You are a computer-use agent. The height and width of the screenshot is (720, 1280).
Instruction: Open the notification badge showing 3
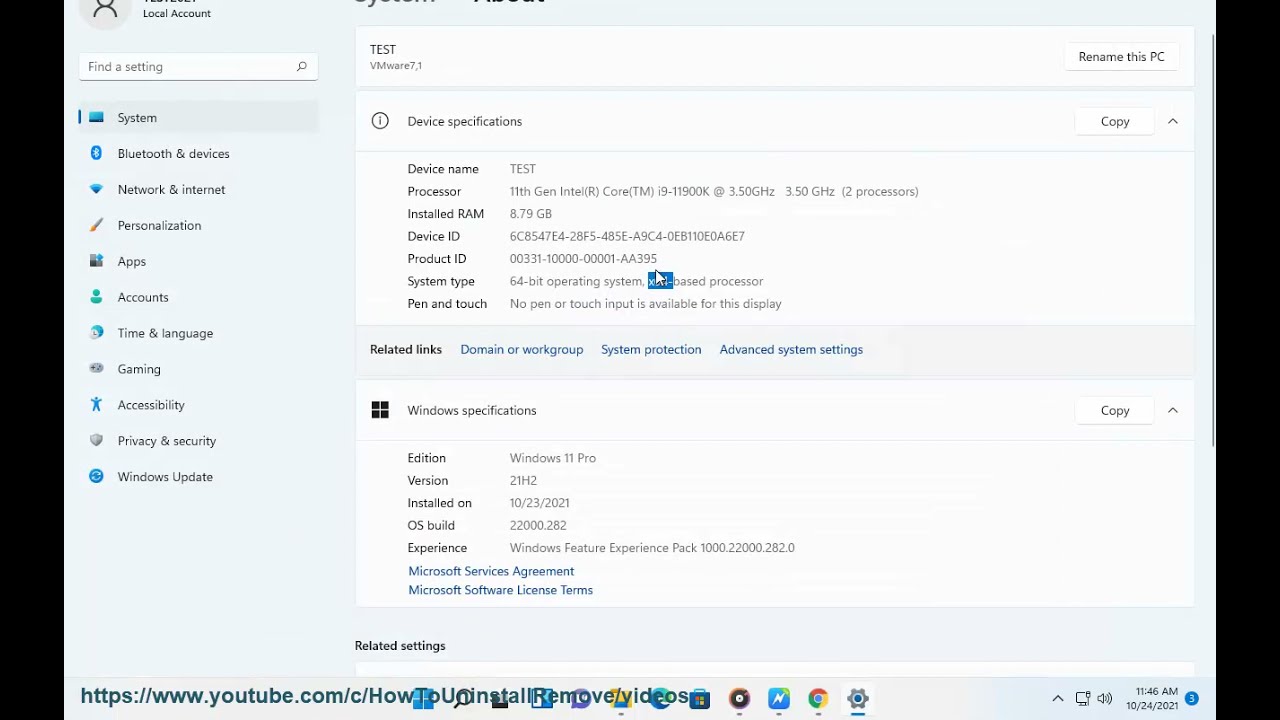1192,698
